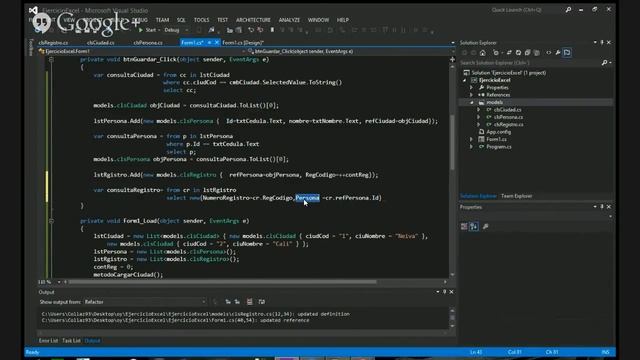Open the WINDOW menu

[x=318, y=20]
